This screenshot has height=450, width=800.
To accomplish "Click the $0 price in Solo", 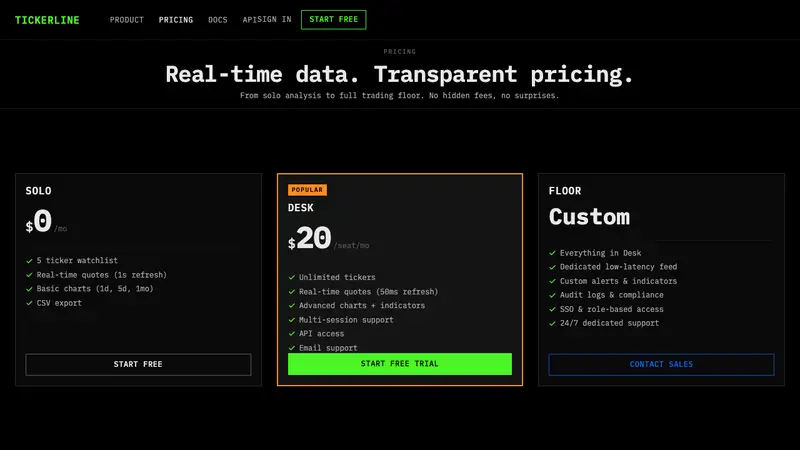I will click(39, 221).
